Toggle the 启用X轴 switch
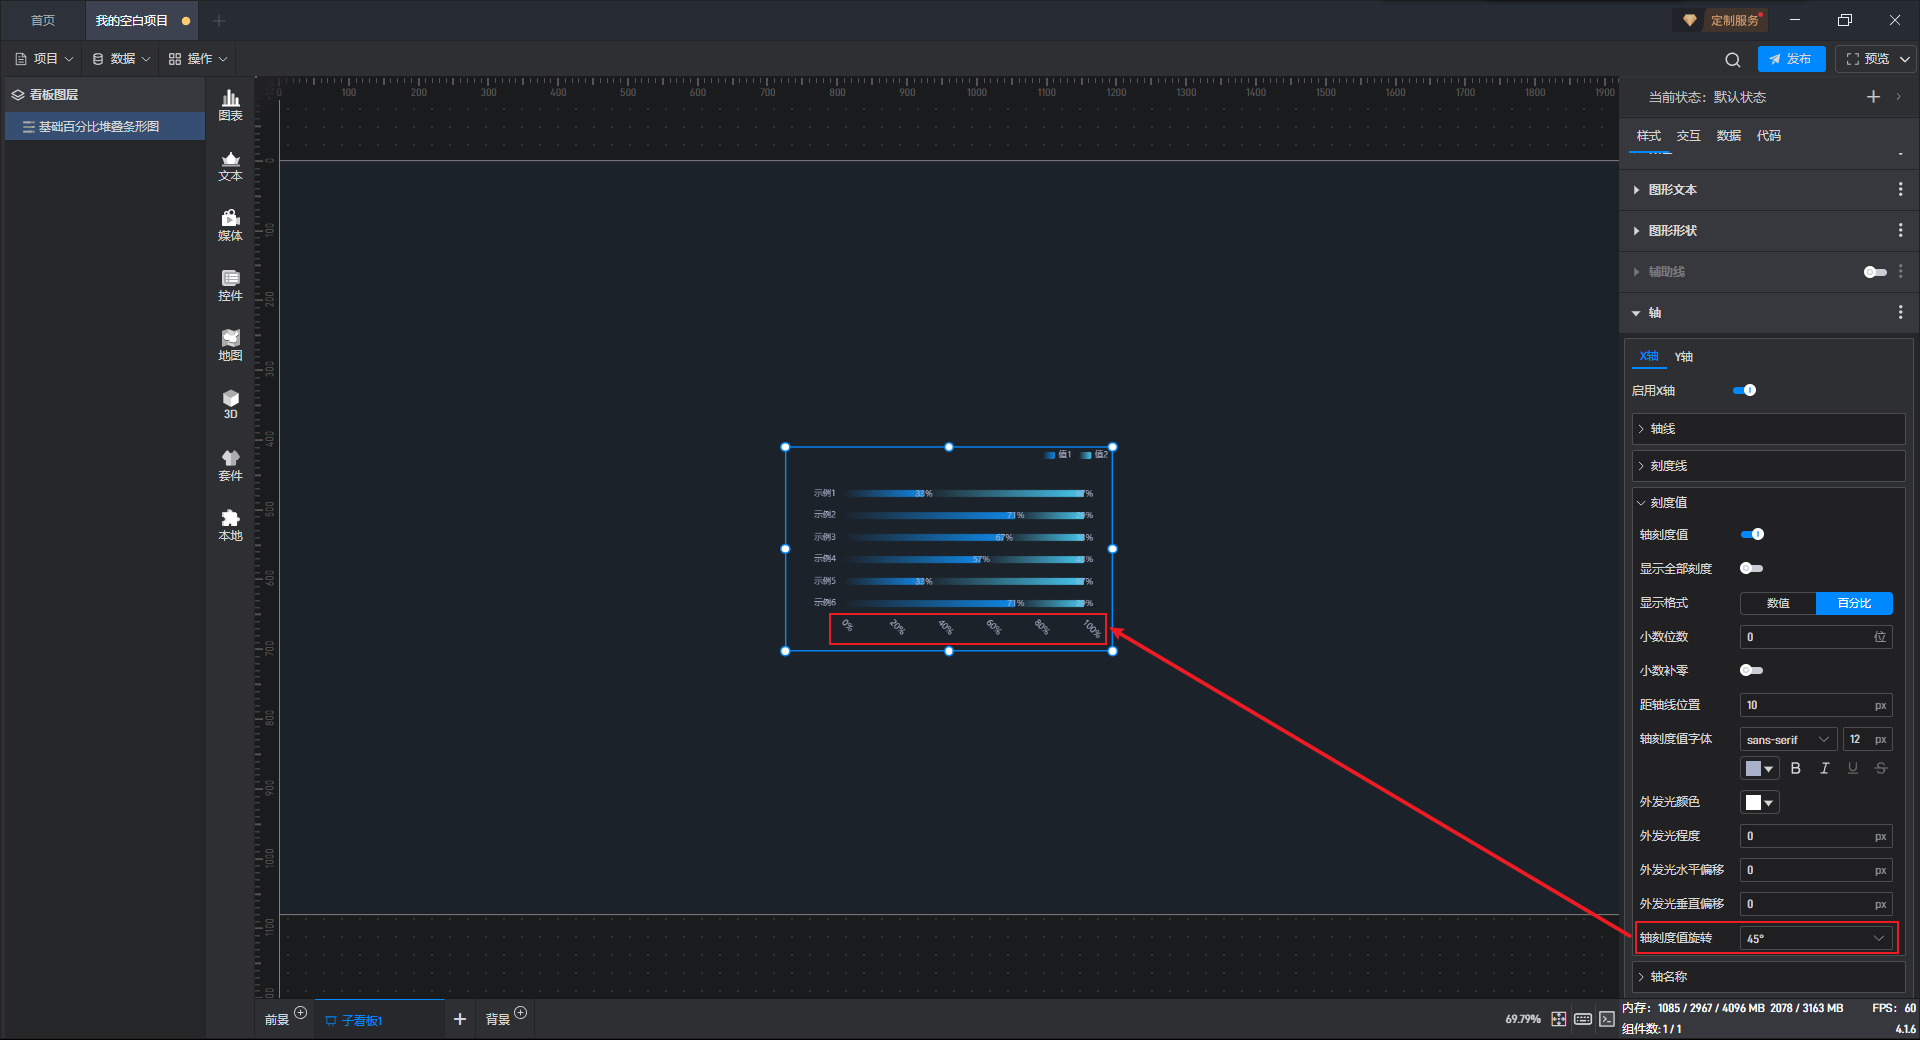The image size is (1920, 1040). point(1744,391)
